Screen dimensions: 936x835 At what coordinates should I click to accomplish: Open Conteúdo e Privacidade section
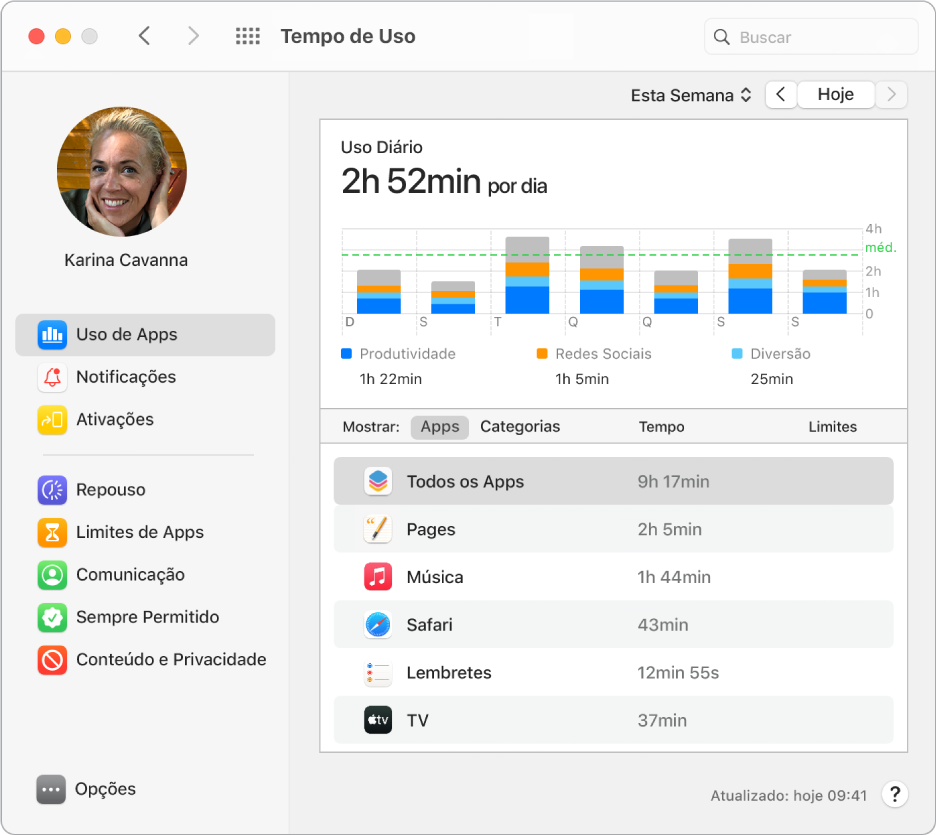pyautogui.click(x=52, y=659)
